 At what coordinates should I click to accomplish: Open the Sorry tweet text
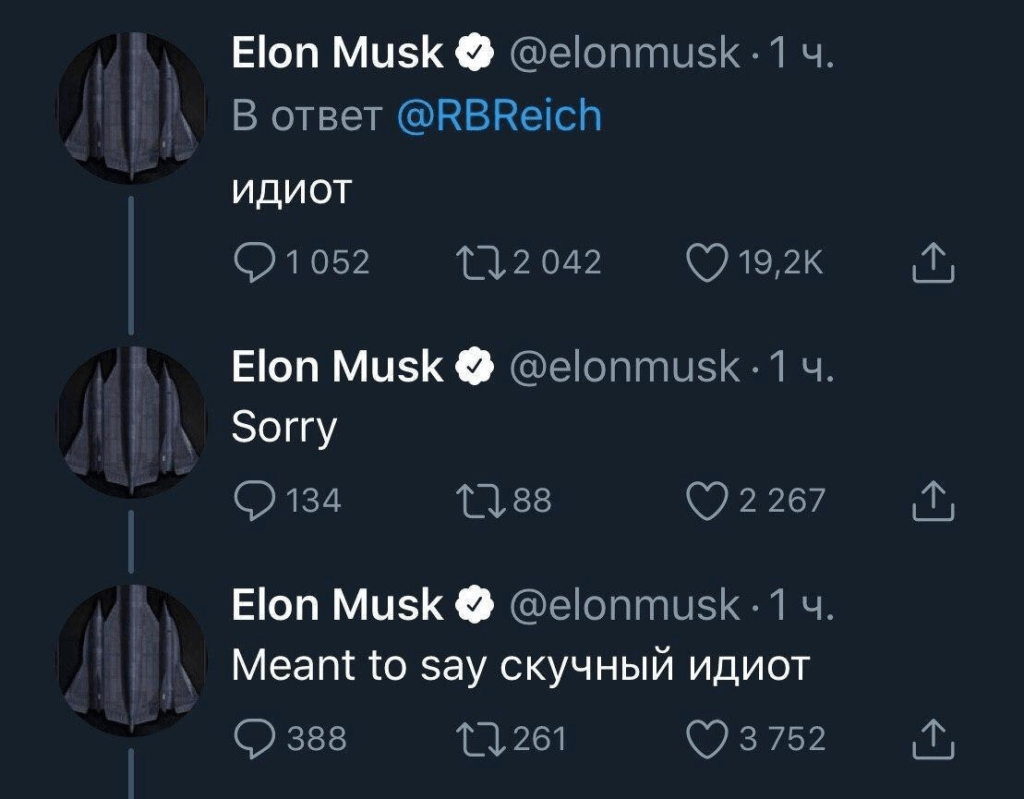(x=283, y=427)
